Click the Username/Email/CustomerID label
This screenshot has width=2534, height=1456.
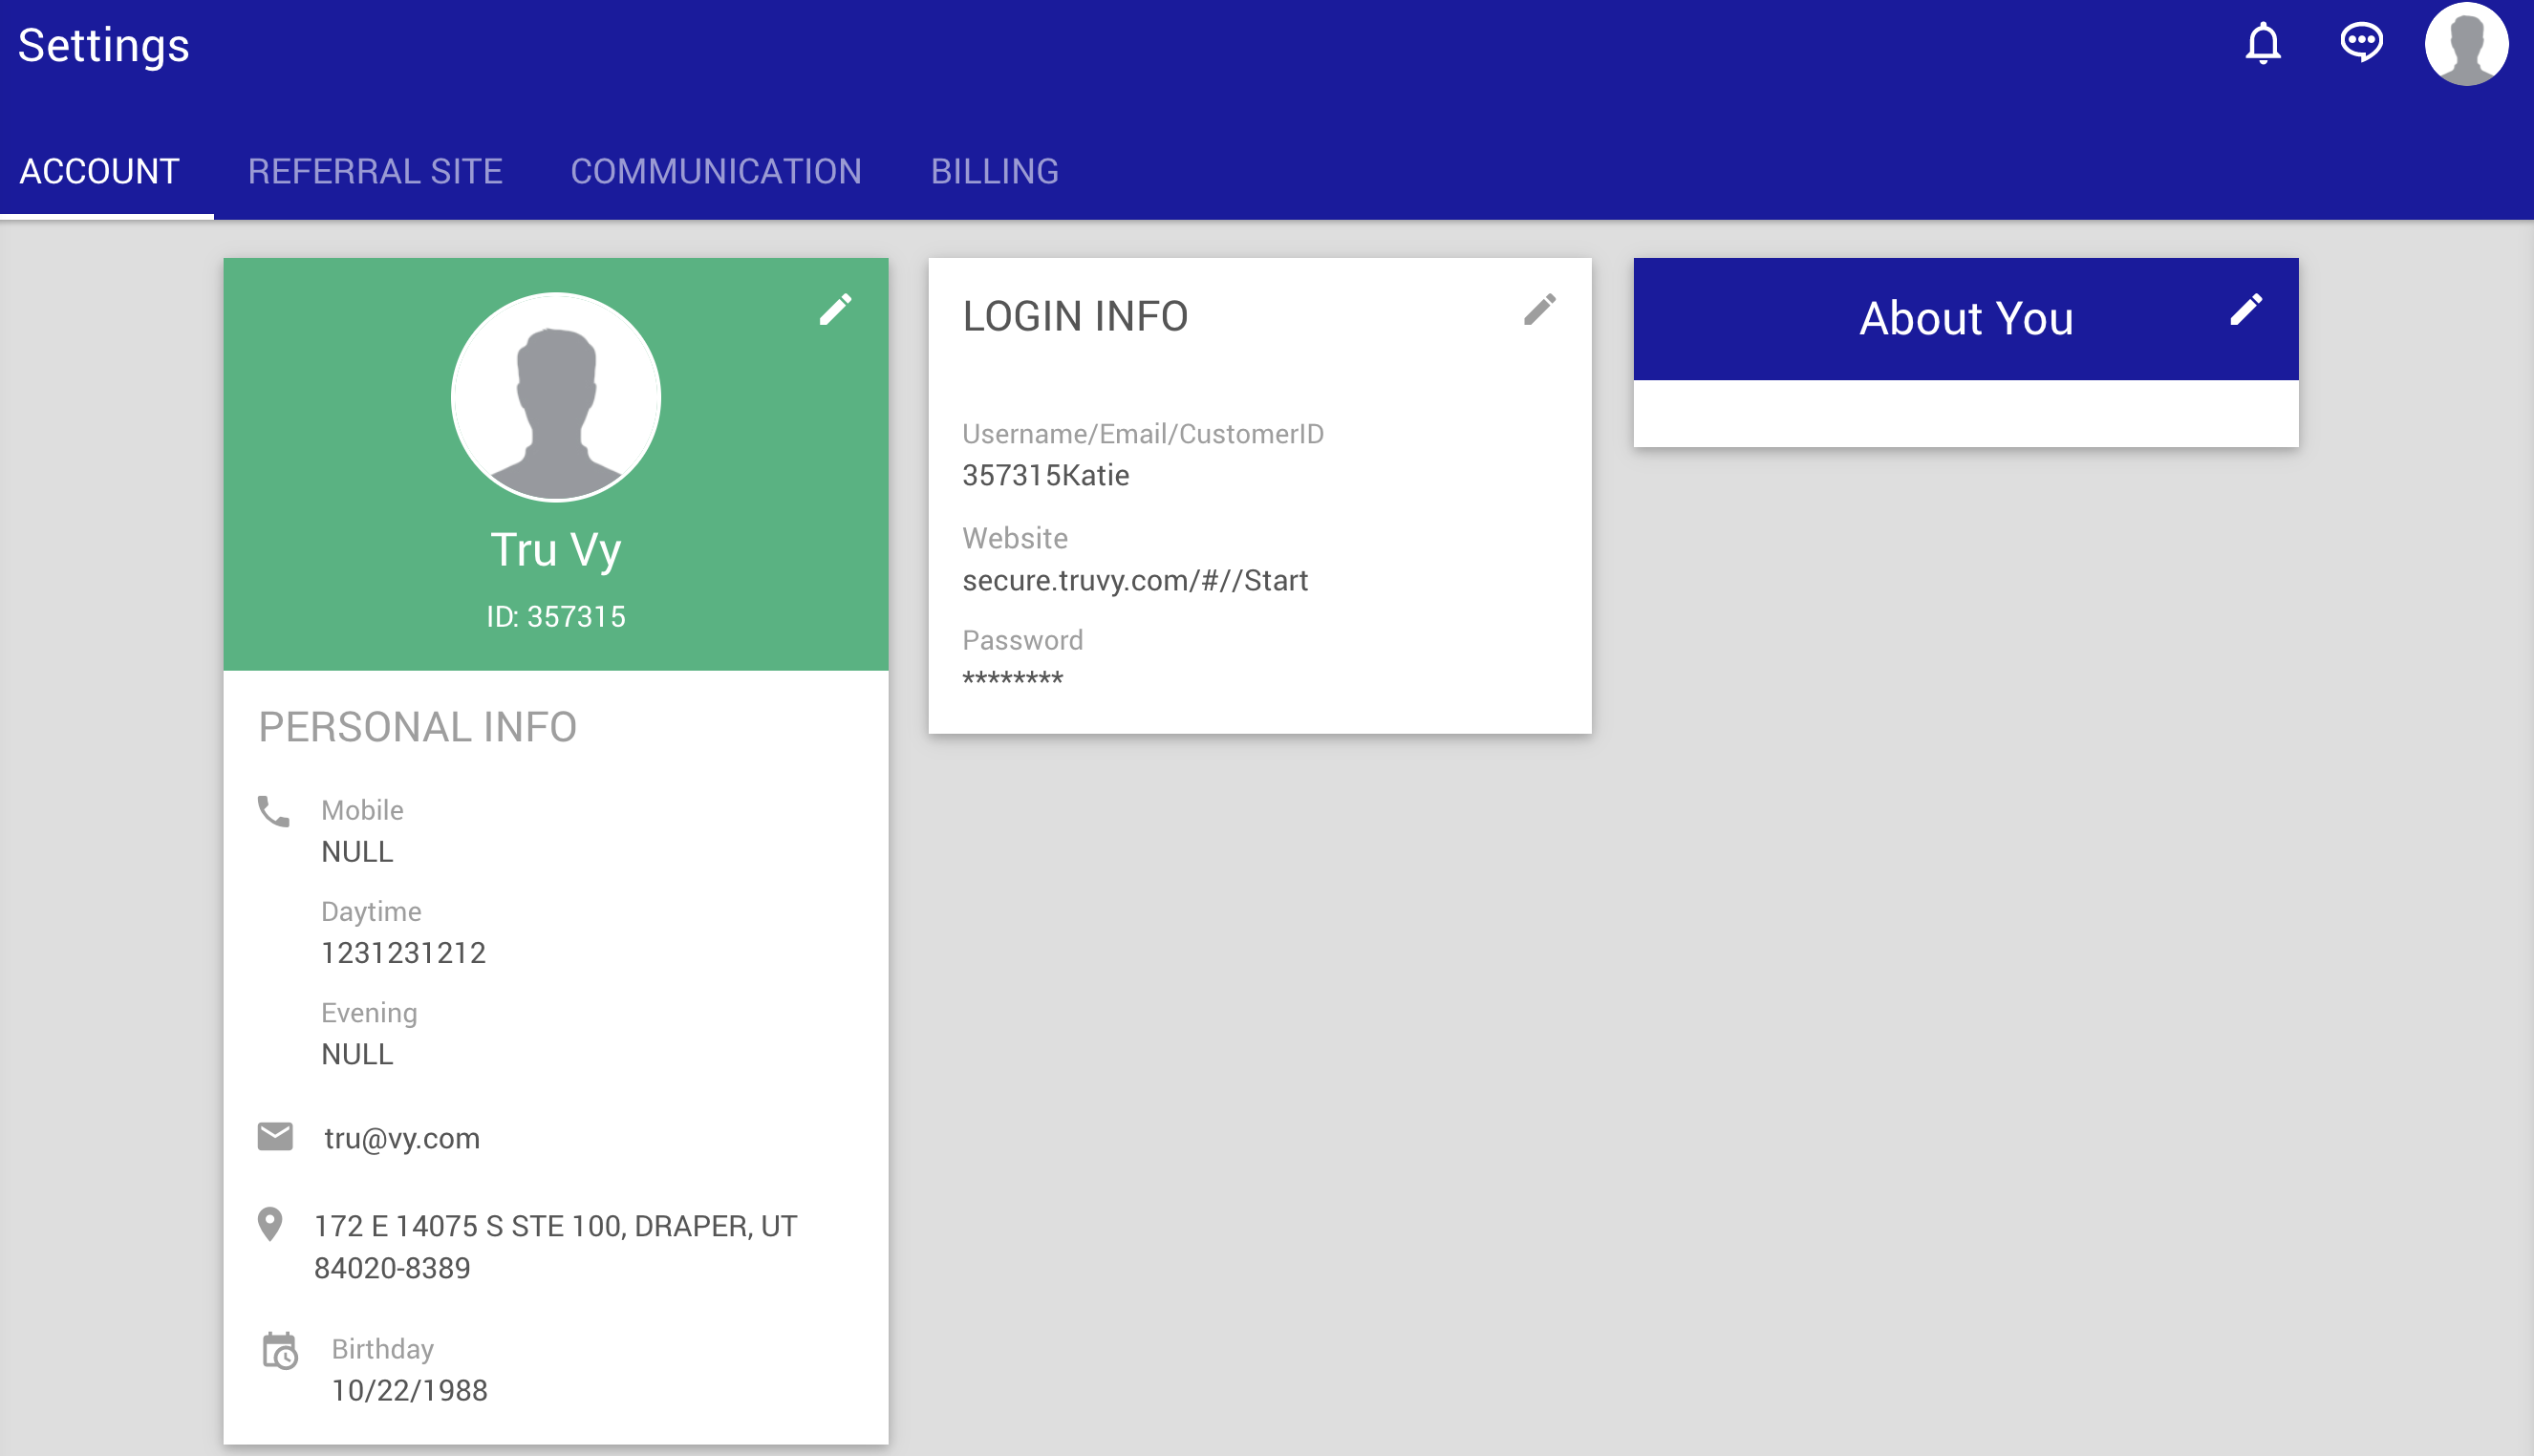[x=1142, y=434]
